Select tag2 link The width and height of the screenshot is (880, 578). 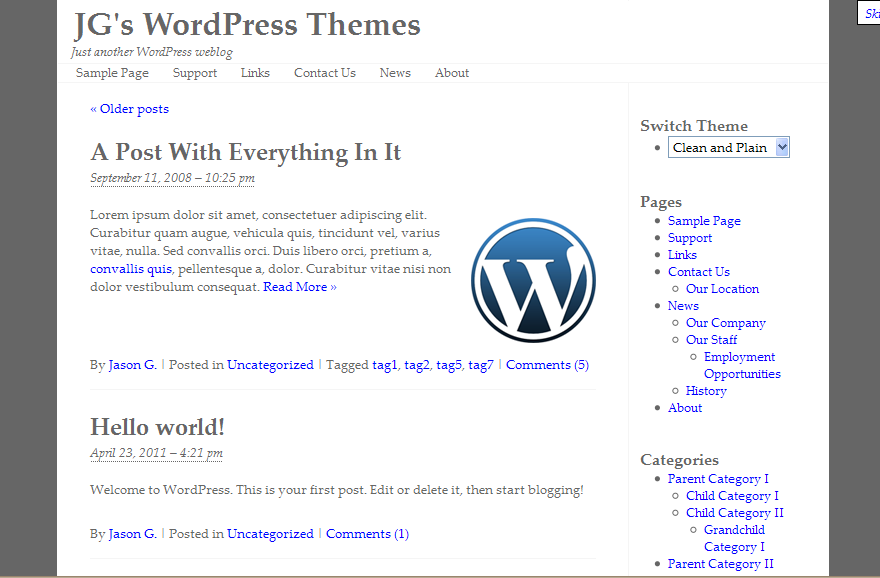pyautogui.click(x=416, y=365)
